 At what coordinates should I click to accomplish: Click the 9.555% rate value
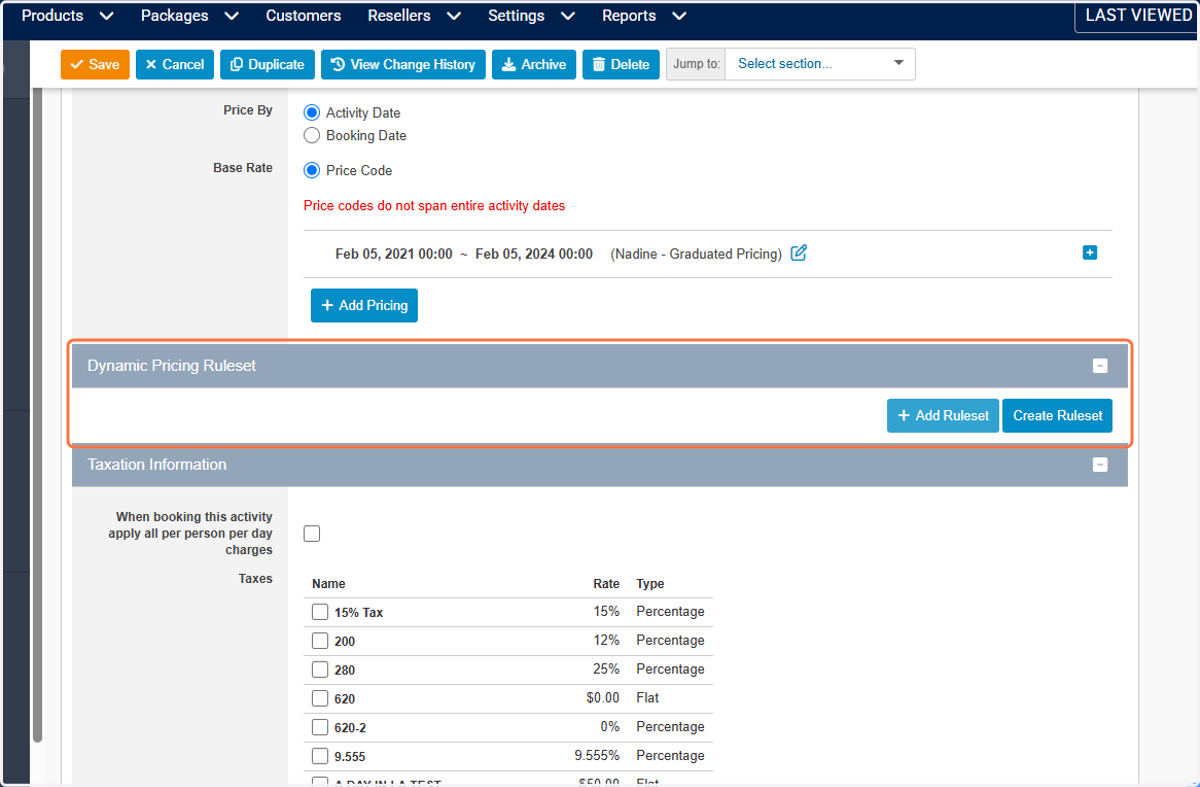coord(597,756)
